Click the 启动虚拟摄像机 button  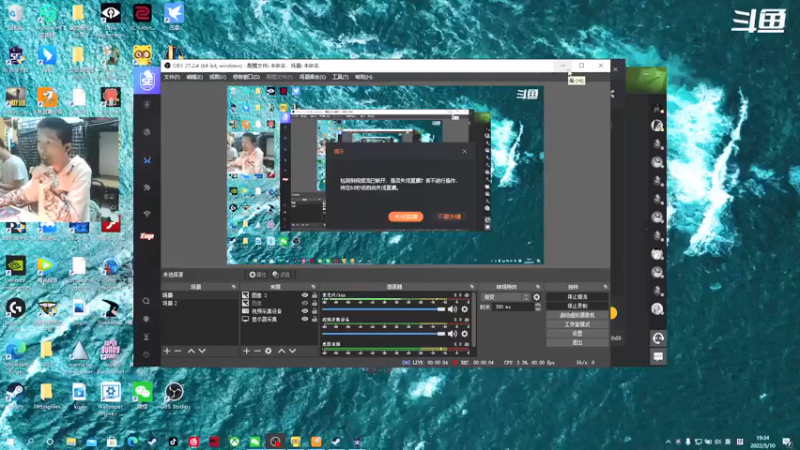577,315
